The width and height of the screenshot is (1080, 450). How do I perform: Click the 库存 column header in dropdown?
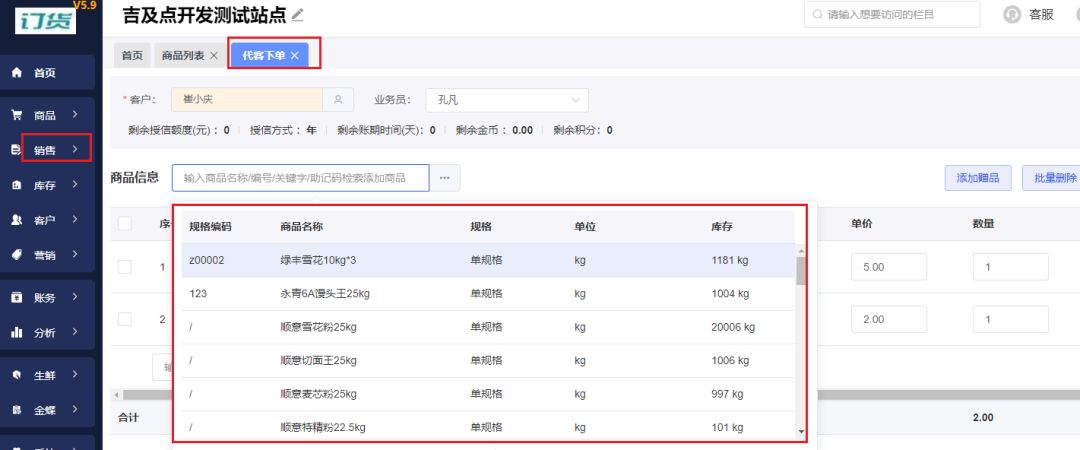721,227
